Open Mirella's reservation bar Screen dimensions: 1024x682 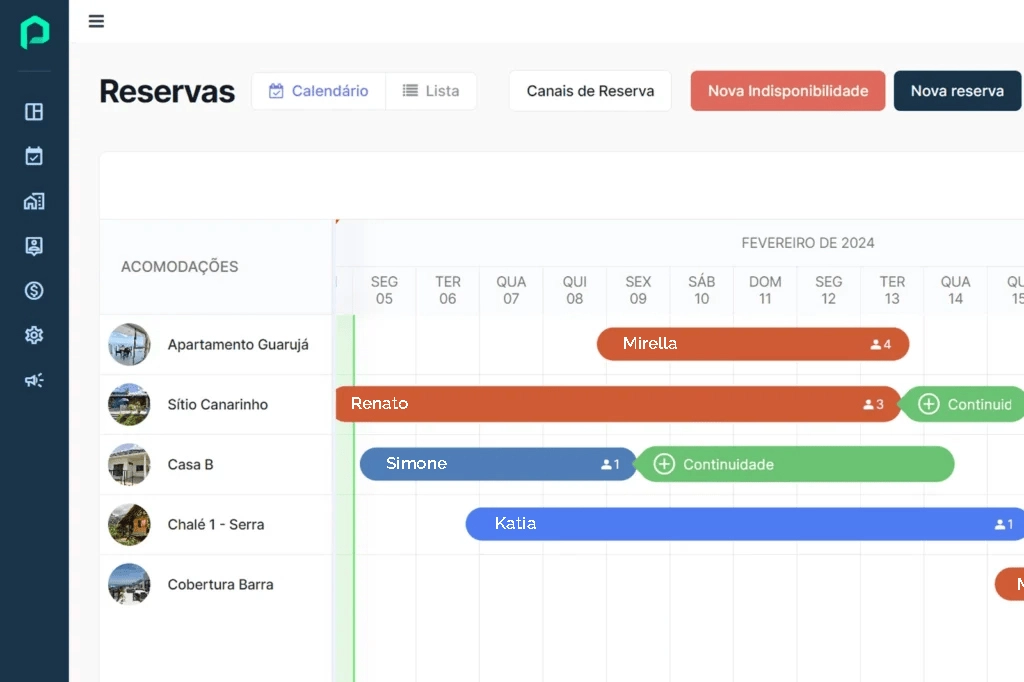click(x=752, y=344)
